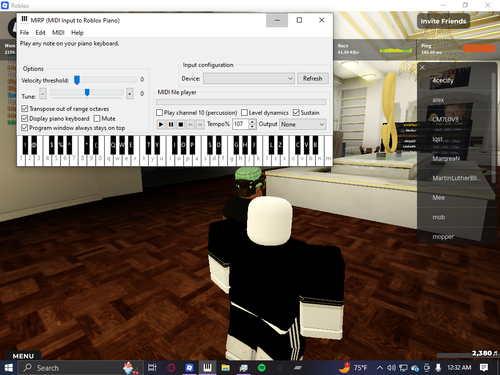Image resolution: width=500 pixels, height=375 pixels.
Task: Open the Help menu in MIRP
Action: click(x=77, y=33)
